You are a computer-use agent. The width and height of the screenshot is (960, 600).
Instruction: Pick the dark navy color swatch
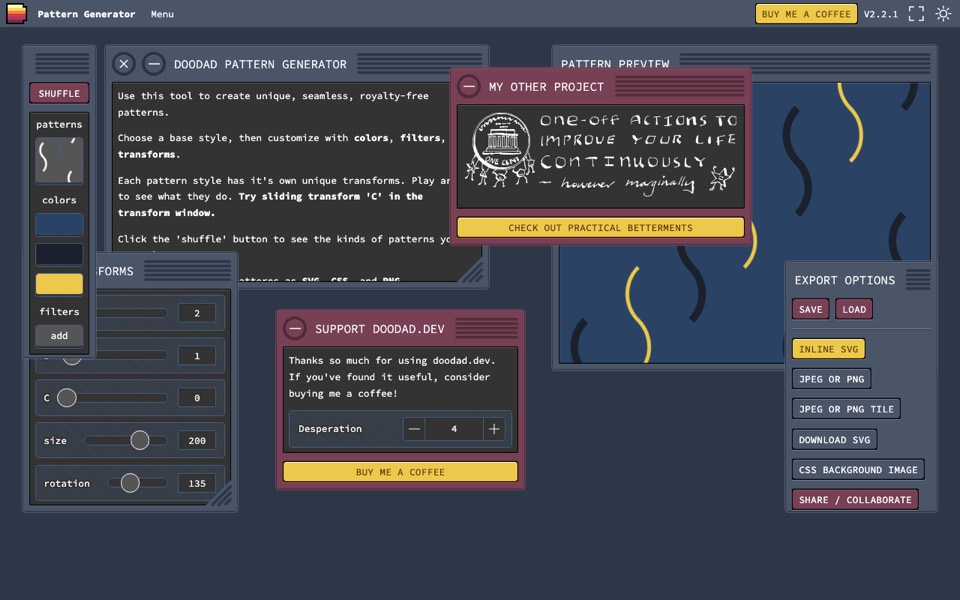click(x=59, y=254)
